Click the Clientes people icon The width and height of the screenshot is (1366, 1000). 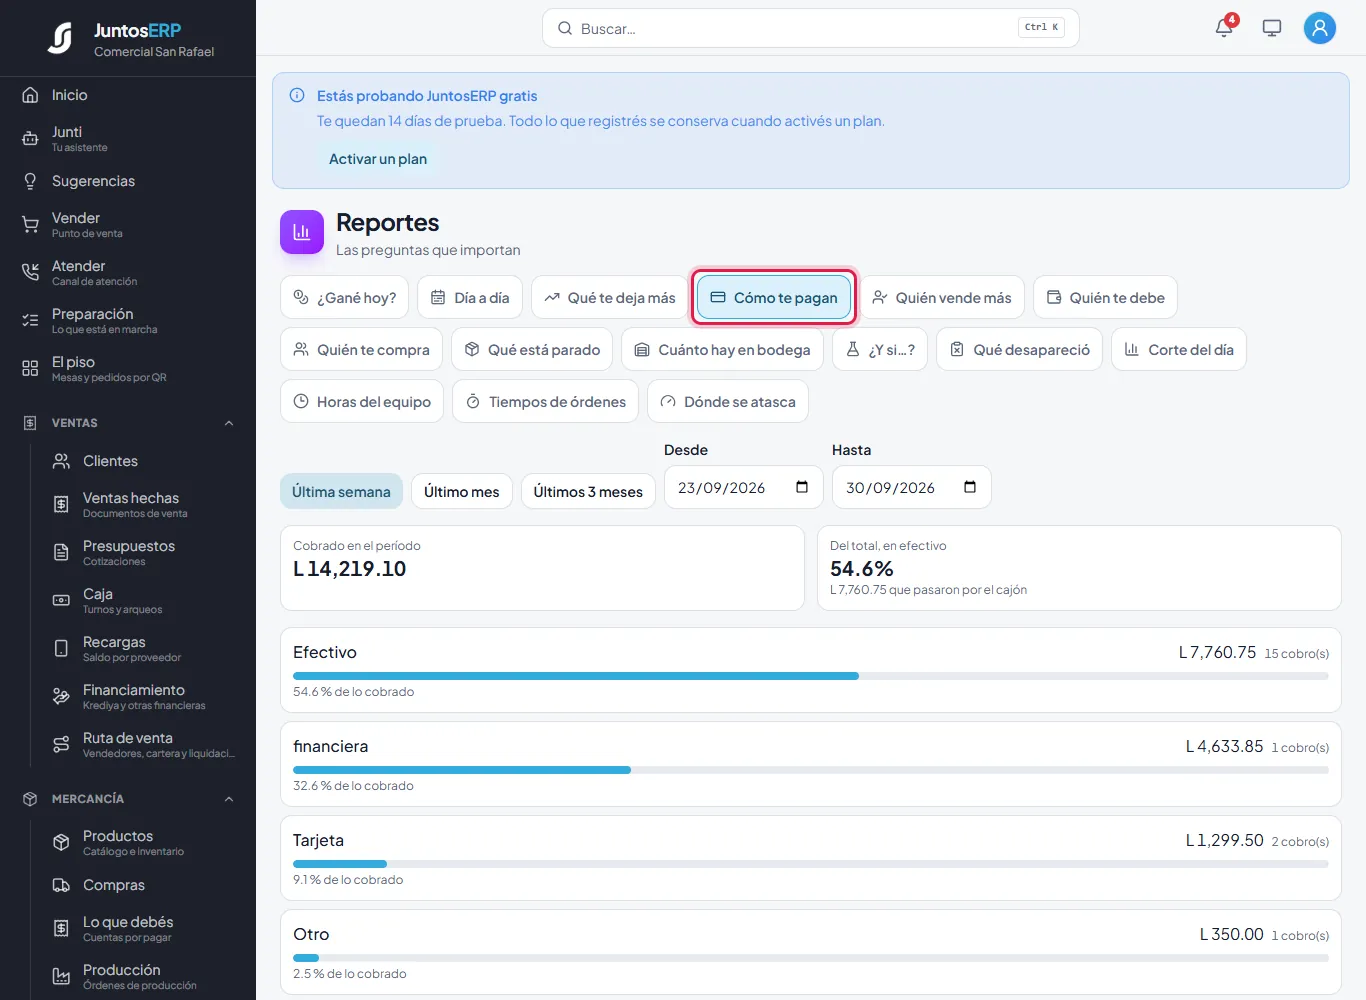pyautogui.click(x=61, y=461)
